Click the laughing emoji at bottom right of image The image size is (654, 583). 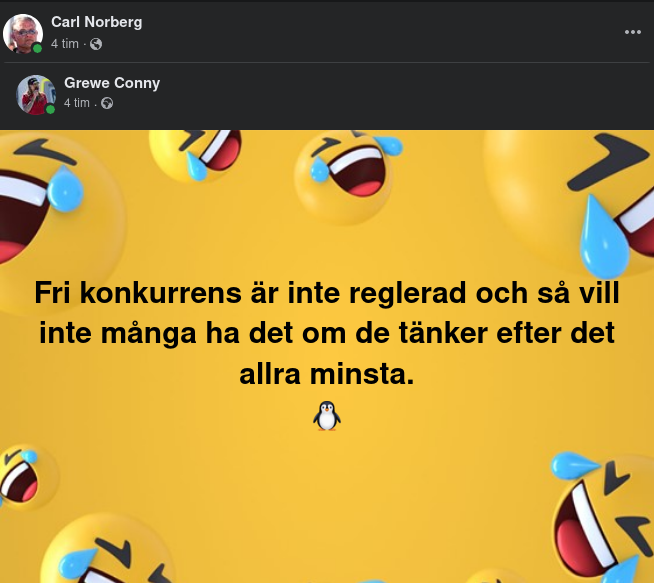tap(603, 517)
